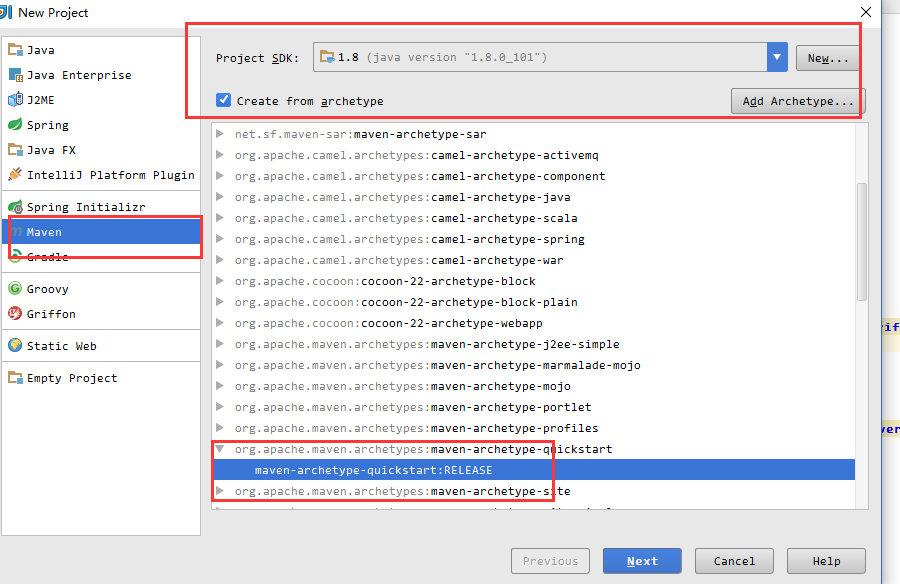
Task: Select maven-archetype-profiles archetype row
Action: coord(534,428)
